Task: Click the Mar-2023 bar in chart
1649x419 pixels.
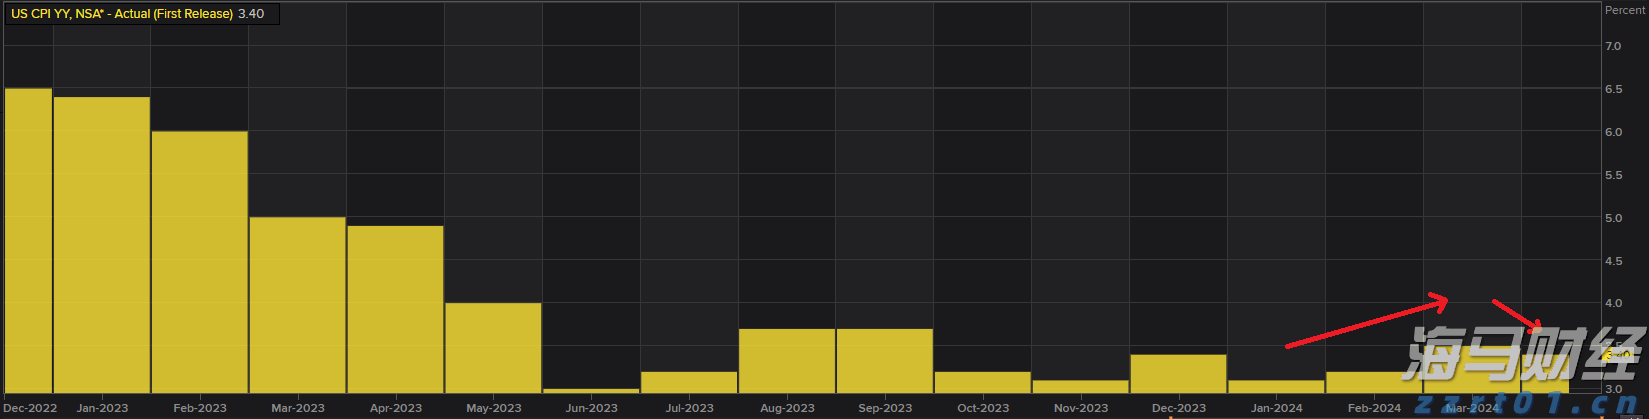Action: click(297, 305)
